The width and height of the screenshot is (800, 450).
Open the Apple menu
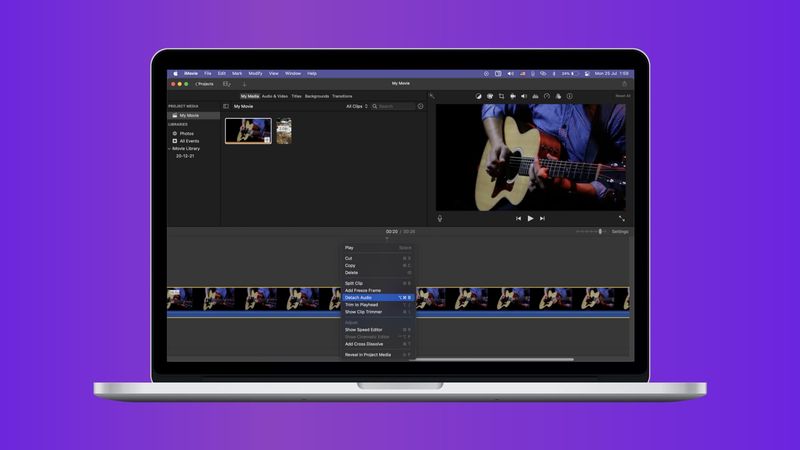pos(176,73)
